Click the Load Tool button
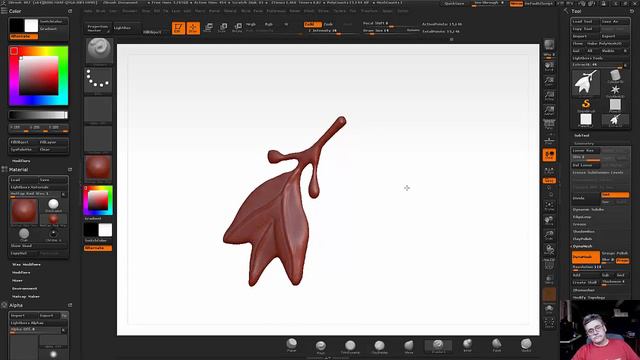Viewport: 640px width, 360px height. point(585,21)
